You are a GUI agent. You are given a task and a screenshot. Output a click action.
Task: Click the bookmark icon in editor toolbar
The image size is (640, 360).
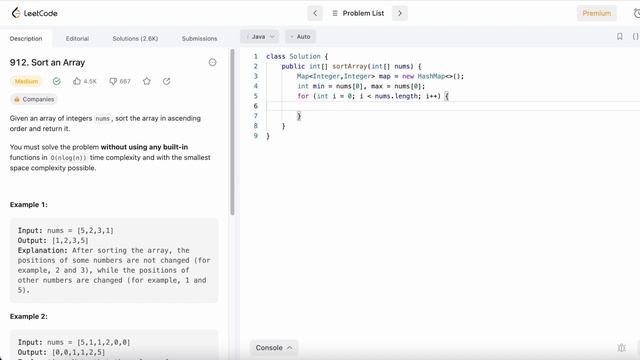(x=620, y=37)
